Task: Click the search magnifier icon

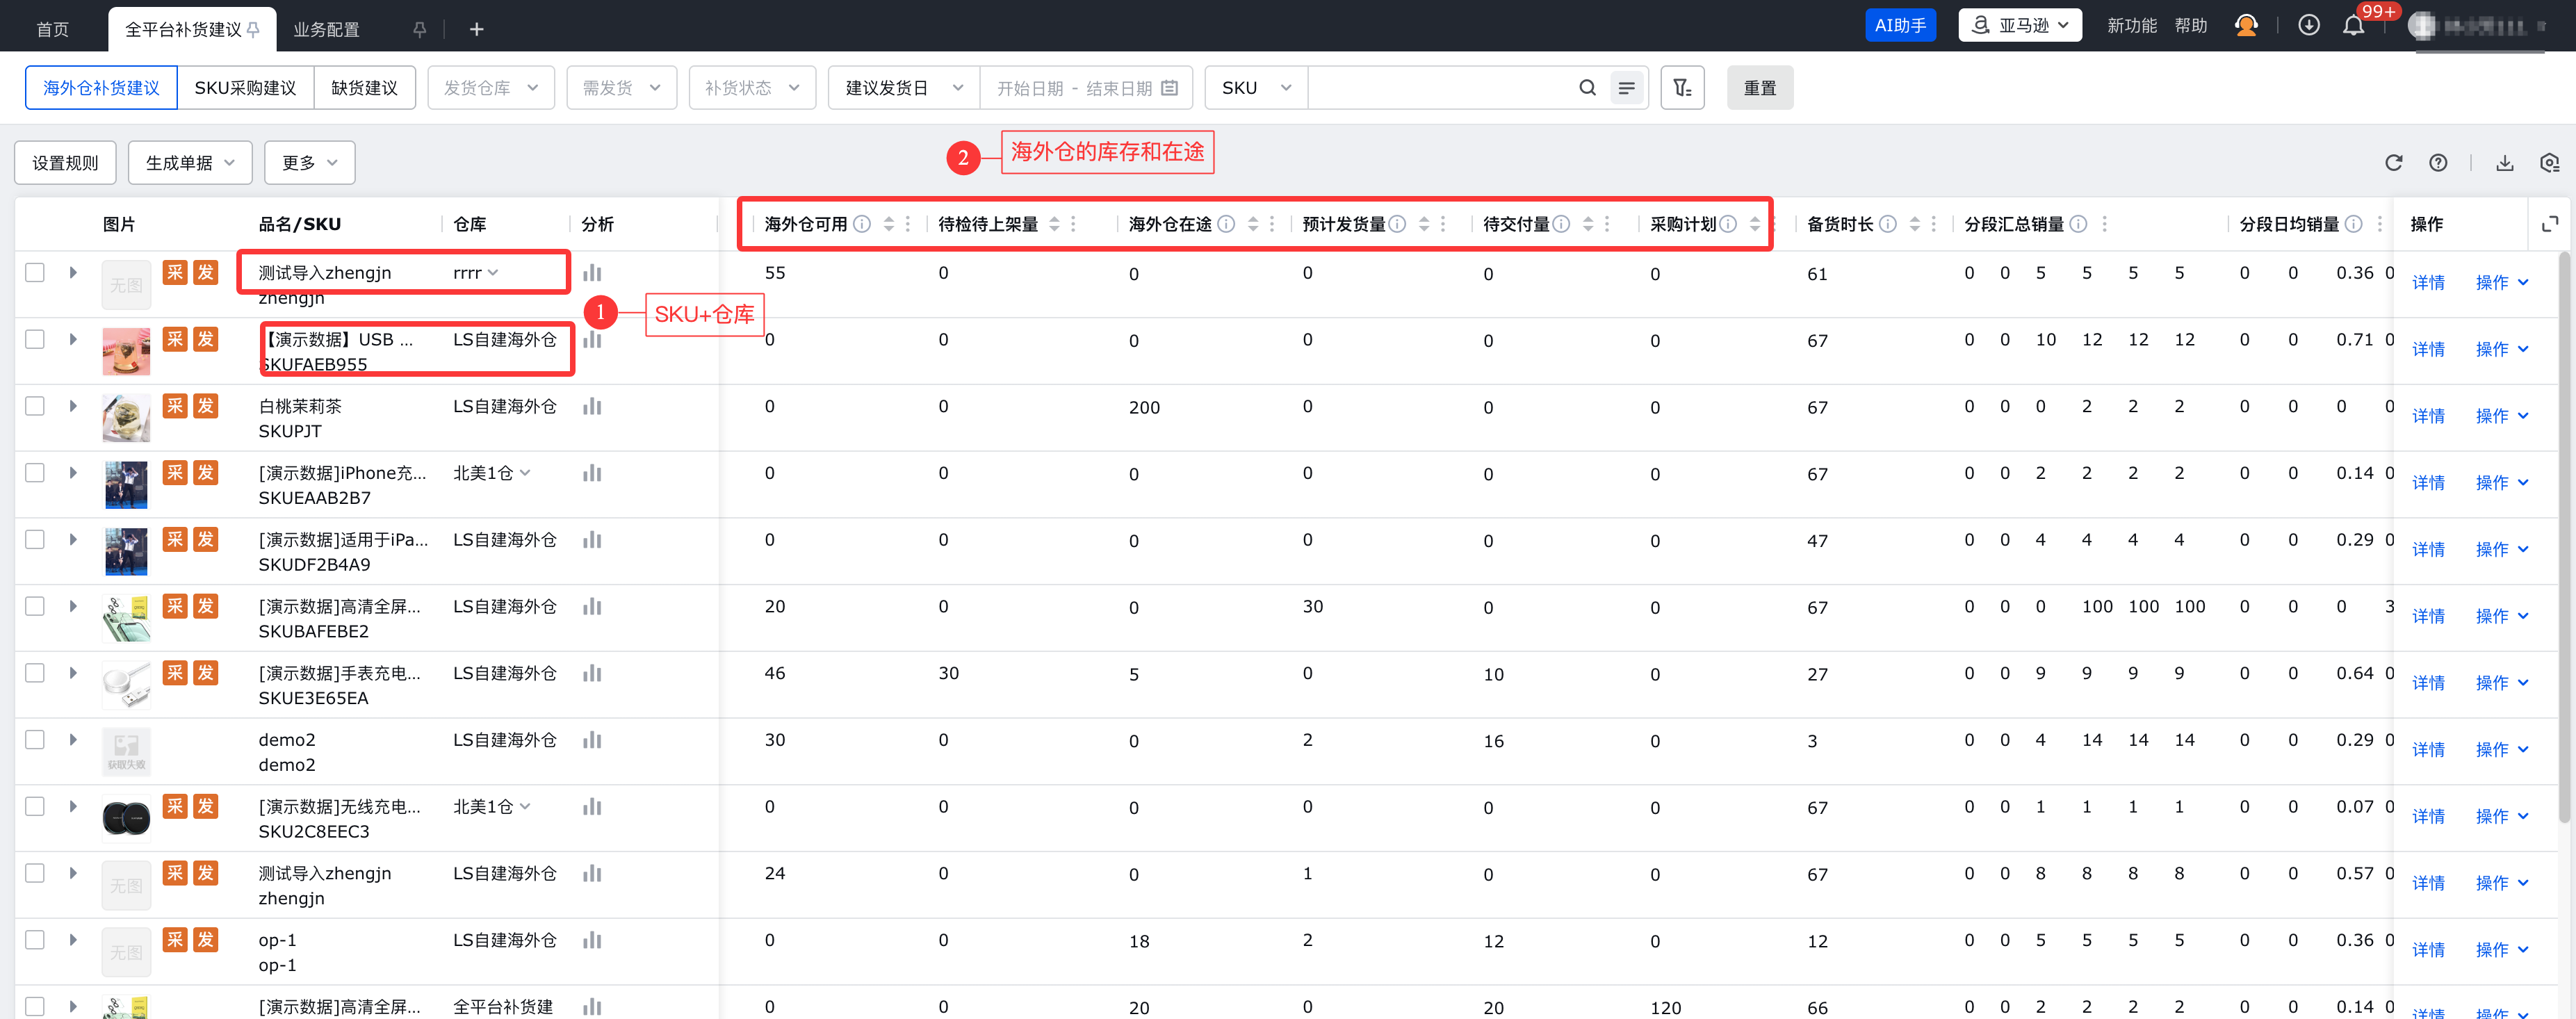Action: pyautogui.click(x=1587, y=88)
